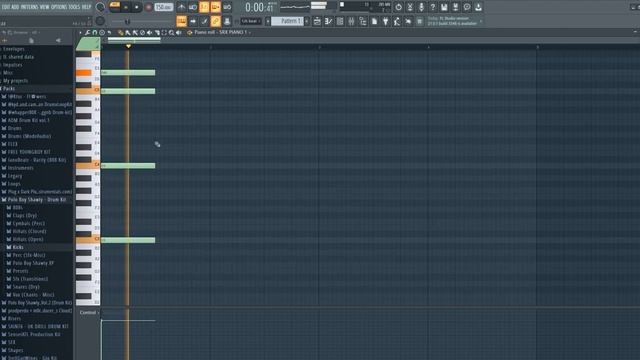Open the piano roll view icon
640x360 pixels.
(328, 21)
